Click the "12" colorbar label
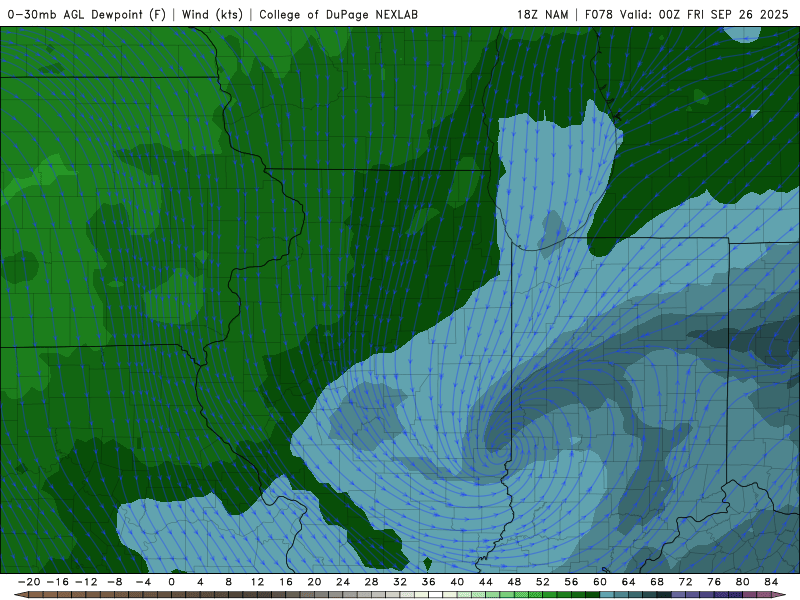The height and width of the screenshot is (600, 800). (257, 582)
